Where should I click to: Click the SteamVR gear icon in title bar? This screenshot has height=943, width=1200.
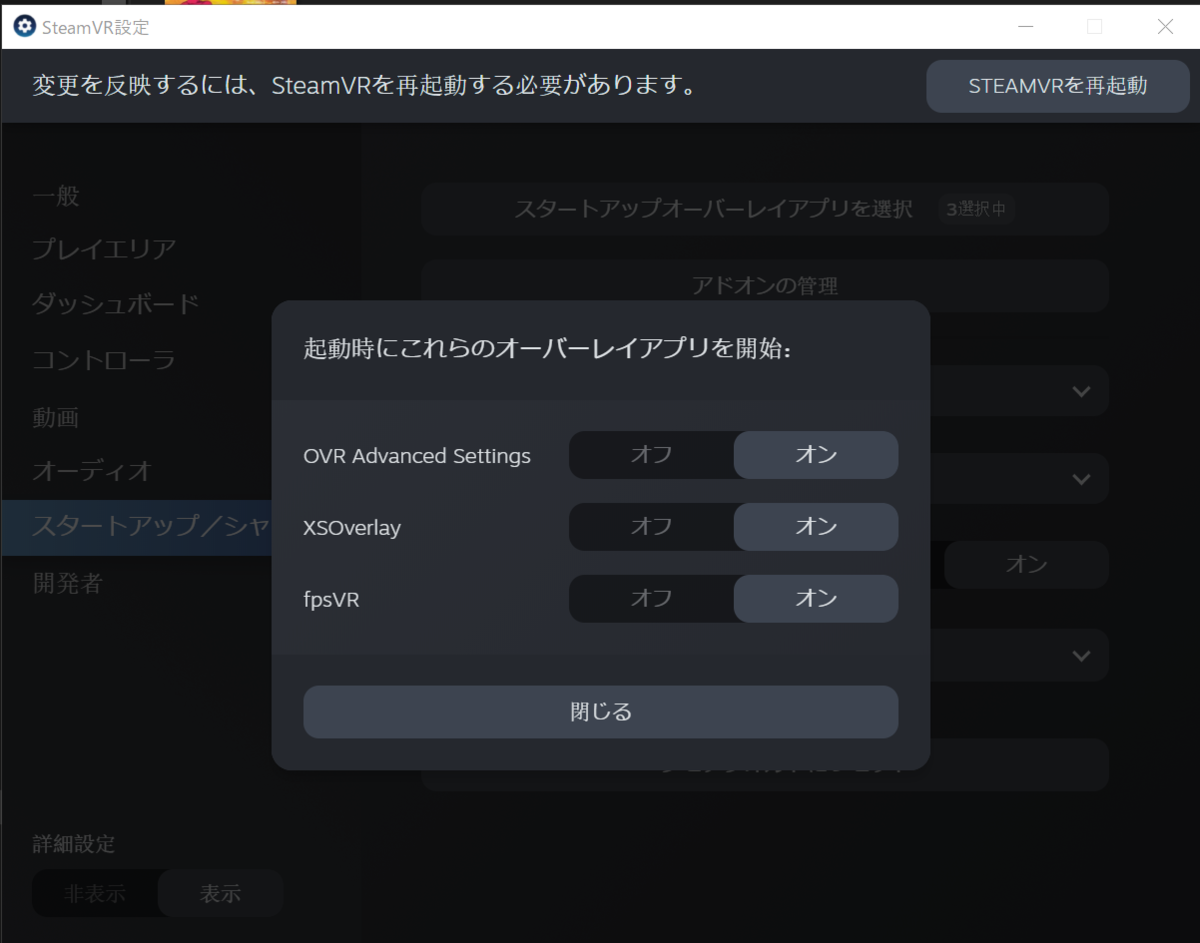click(x=25, y=27)
